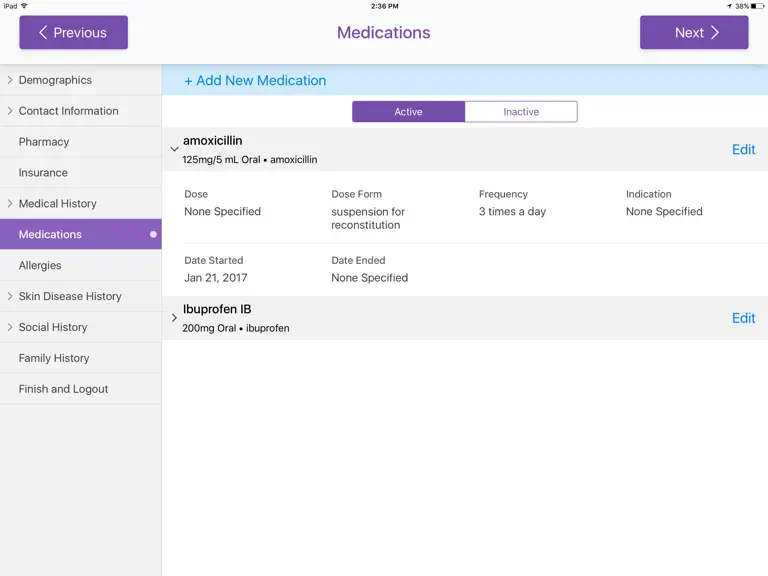This screenshot has width=768, height=576.
Task: Collapse the amoxicillin medication details chevron
Action: [x=174, y=149]
